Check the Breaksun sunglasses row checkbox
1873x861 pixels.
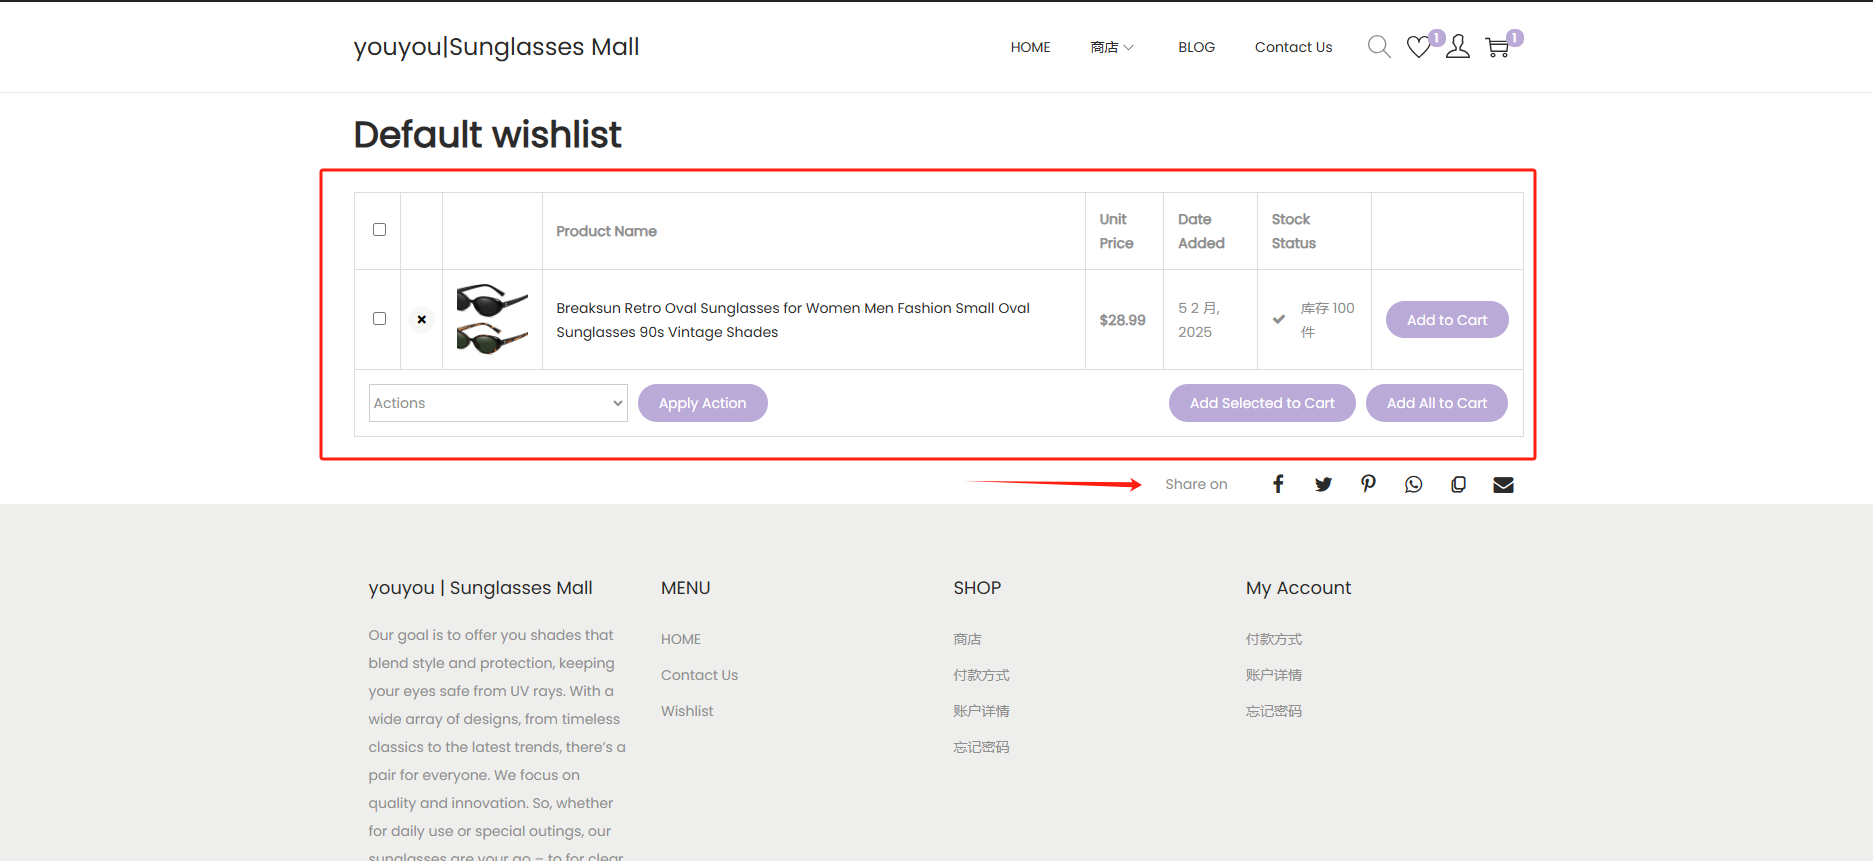tap(379, 319)
